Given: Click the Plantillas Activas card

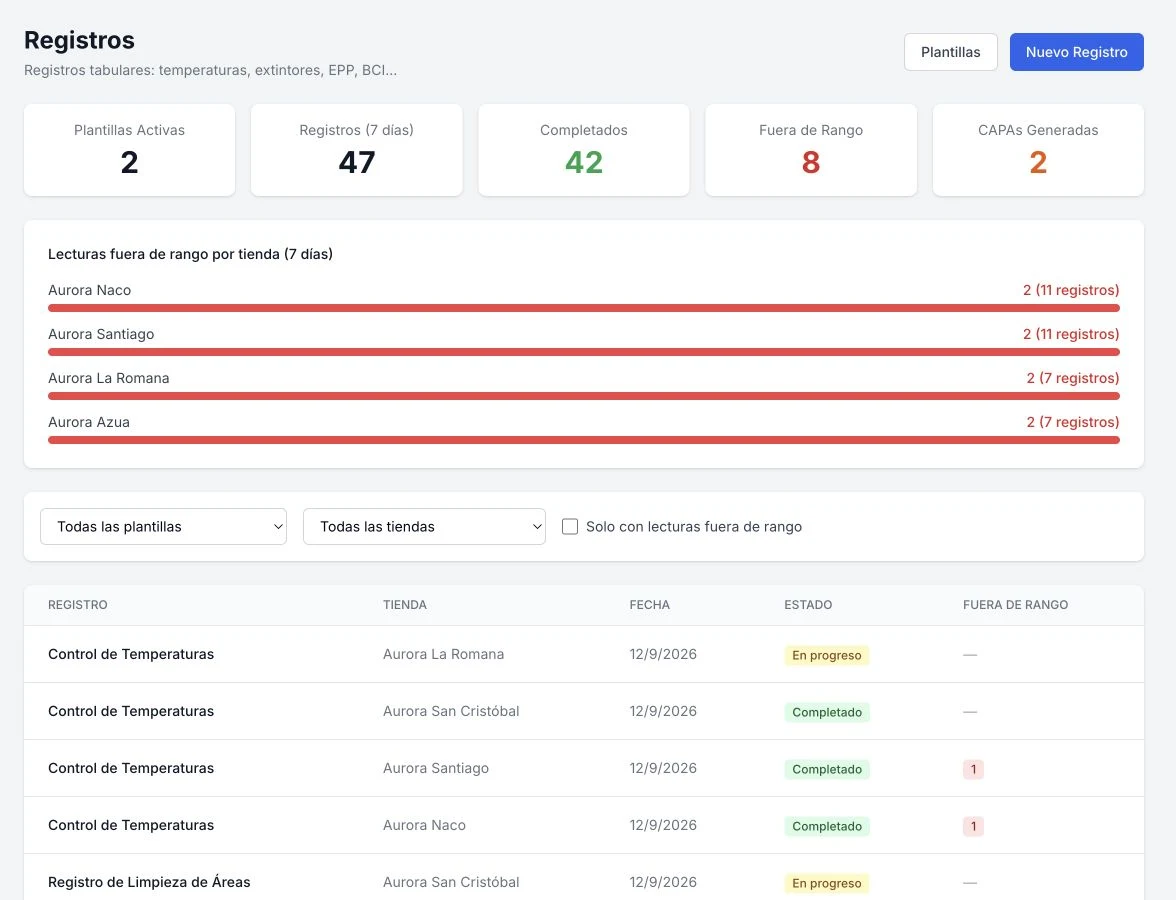Looking at the screenshot, I should click(129, 150).
